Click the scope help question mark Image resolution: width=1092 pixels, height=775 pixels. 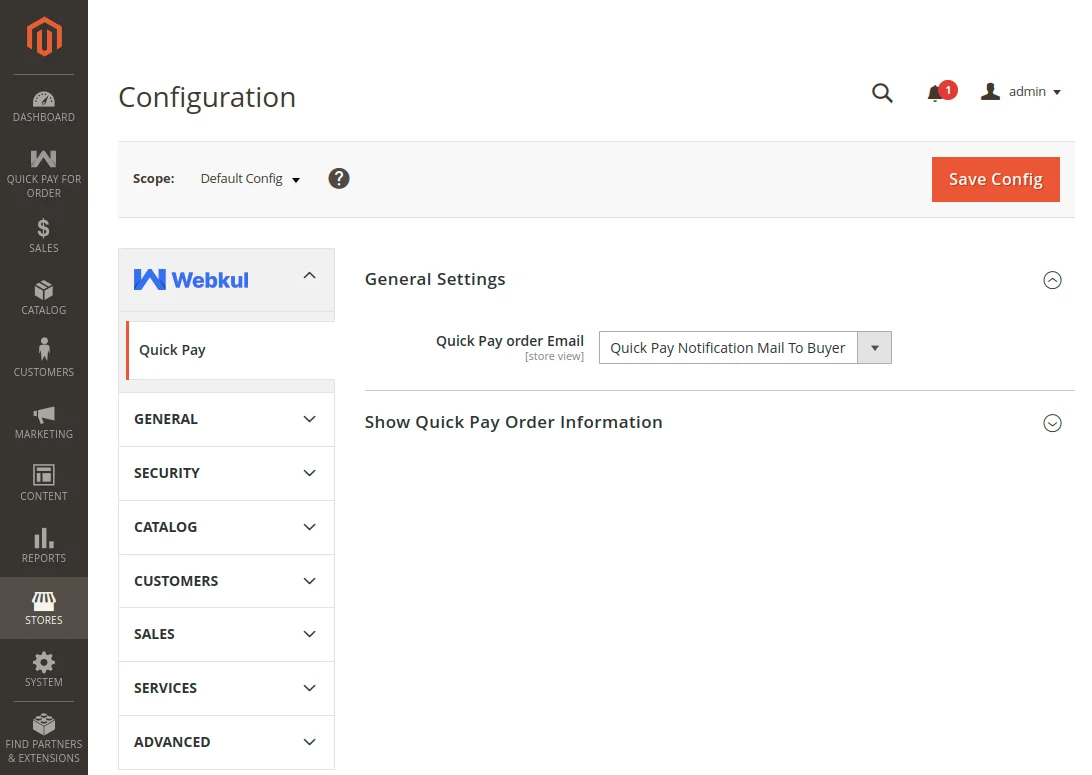point(339,179)
